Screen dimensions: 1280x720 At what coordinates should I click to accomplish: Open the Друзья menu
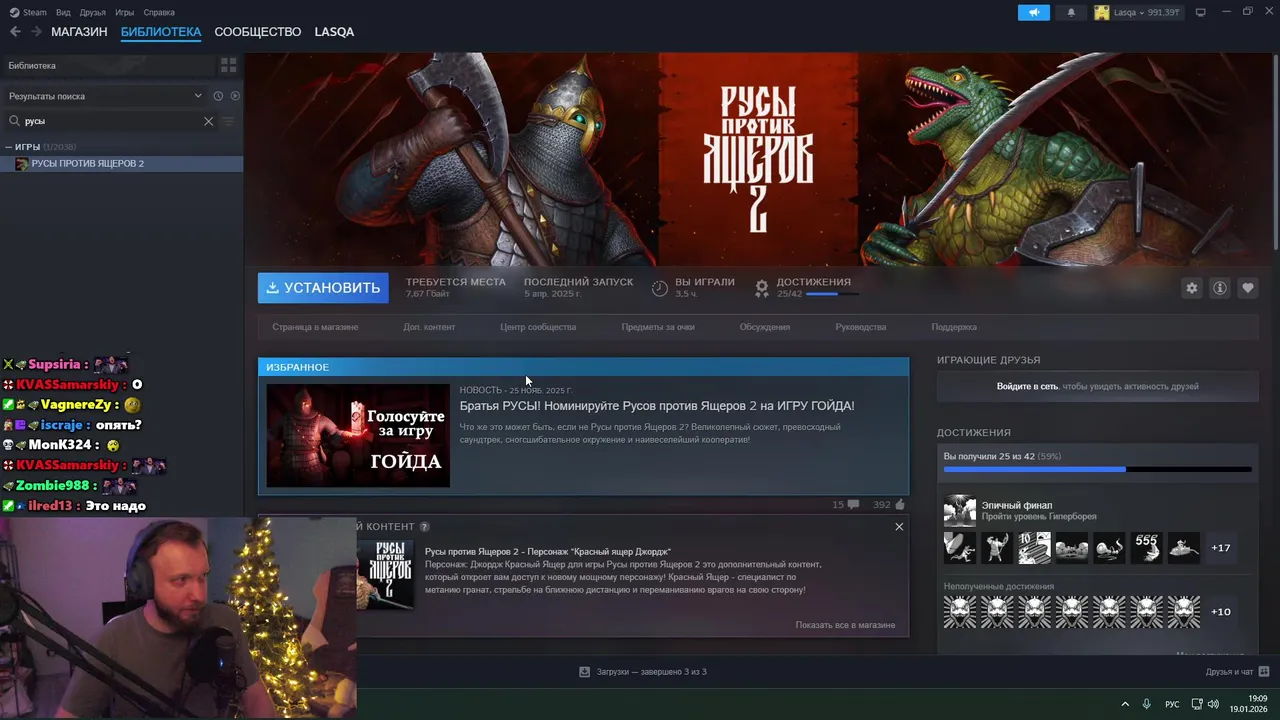coord(92,12)
